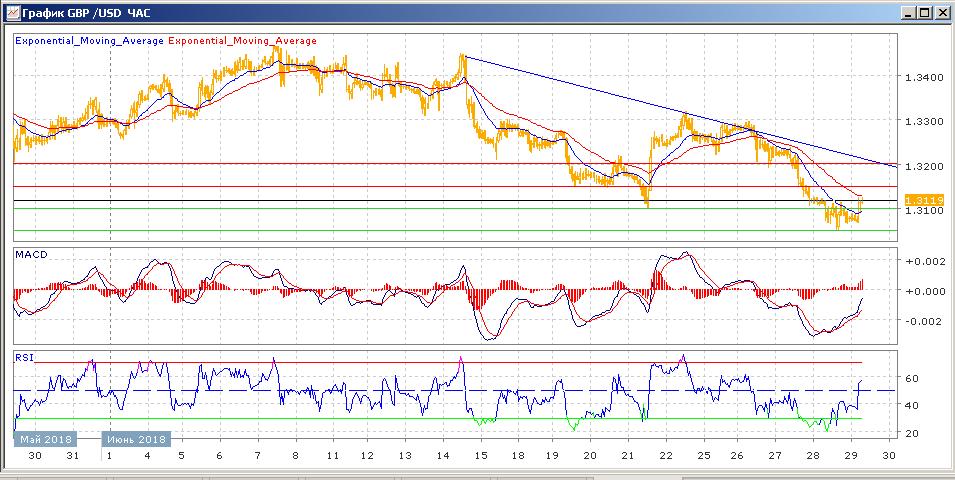Click date label 6 on time axis
Image resolution: width=955 pixels, height=480 pixels.
pos(219,456)
